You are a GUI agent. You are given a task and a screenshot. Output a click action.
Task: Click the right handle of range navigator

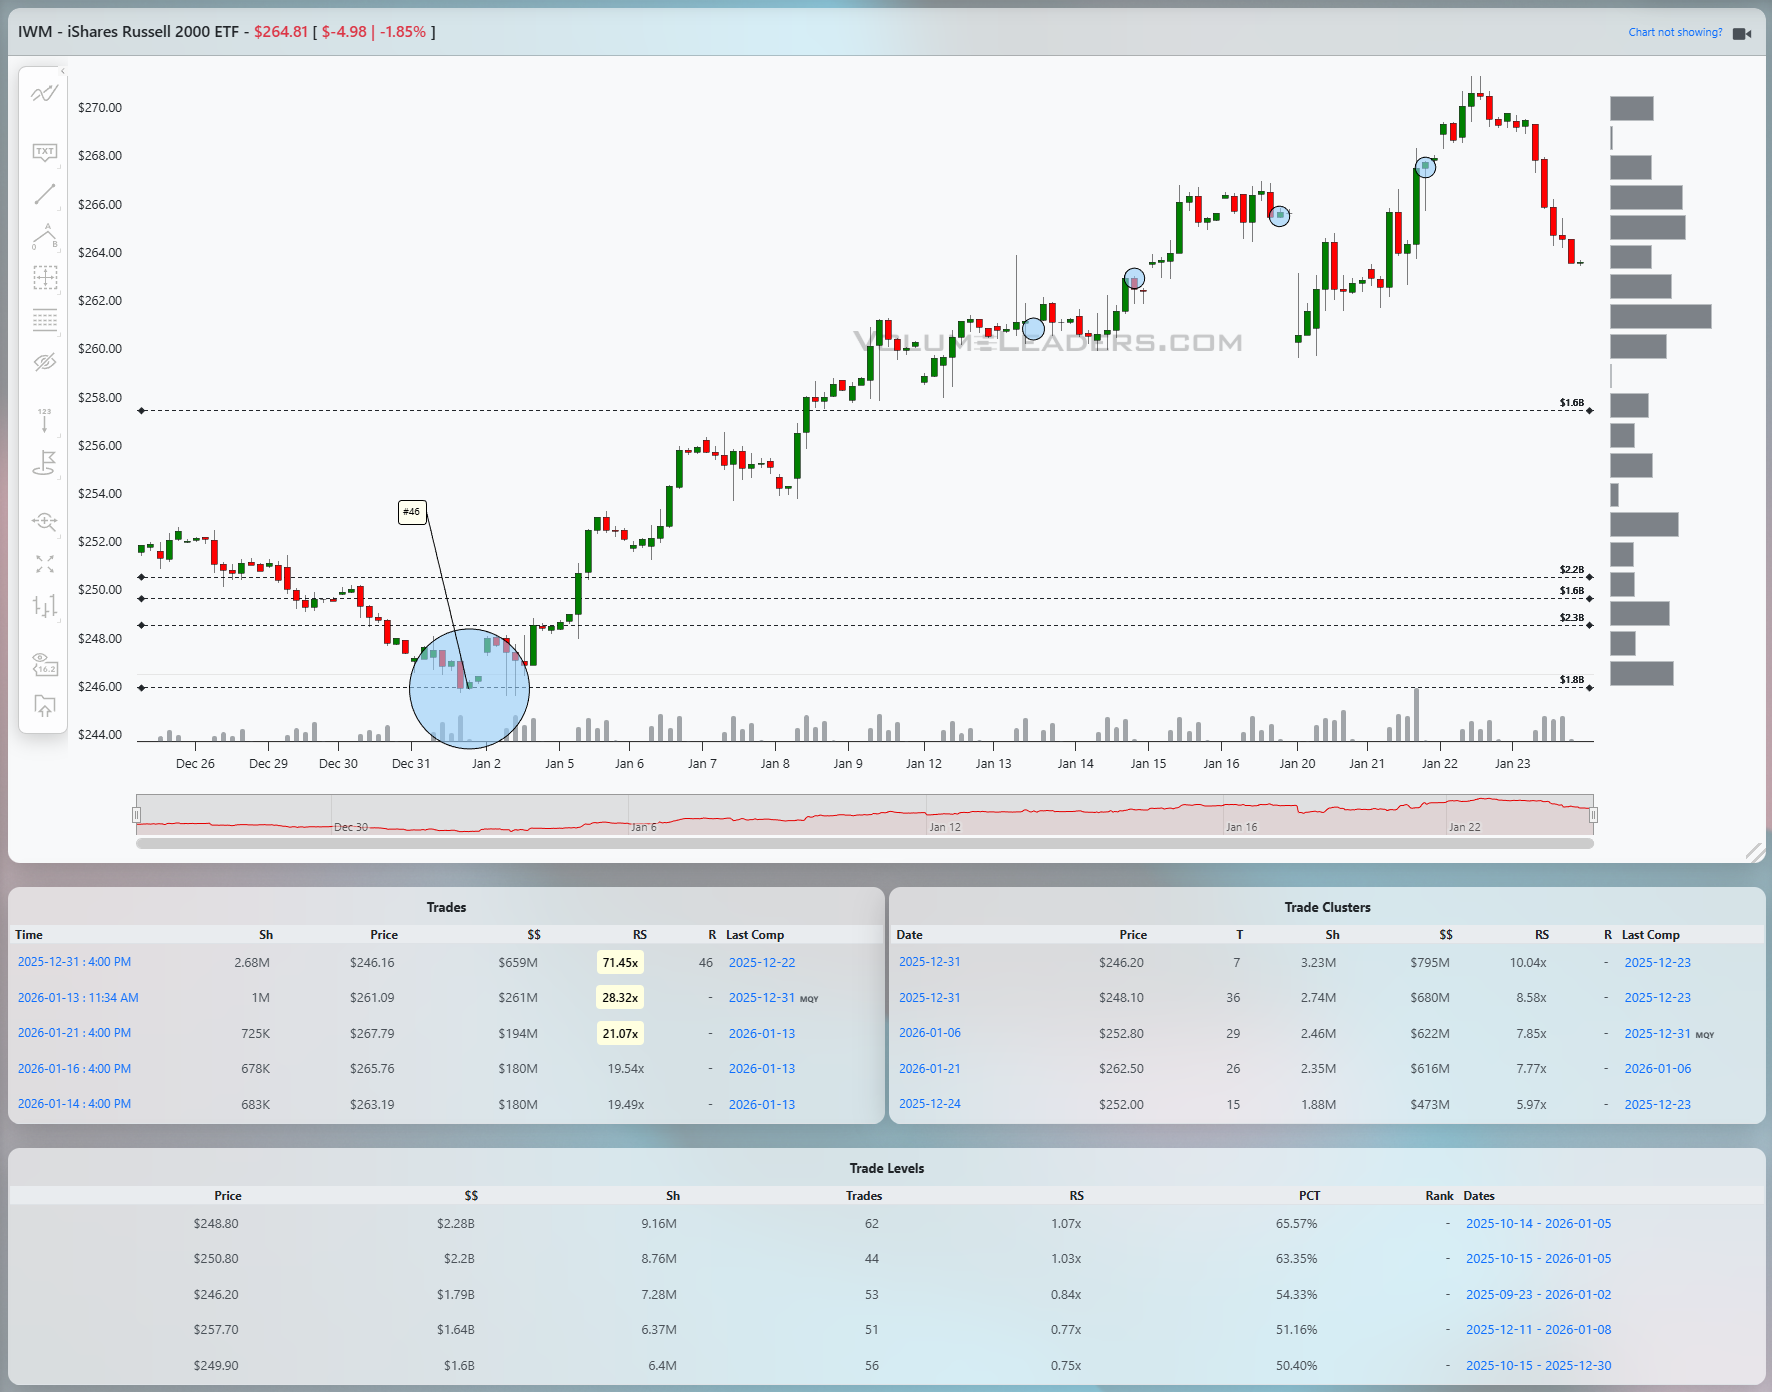(1593, 815)
